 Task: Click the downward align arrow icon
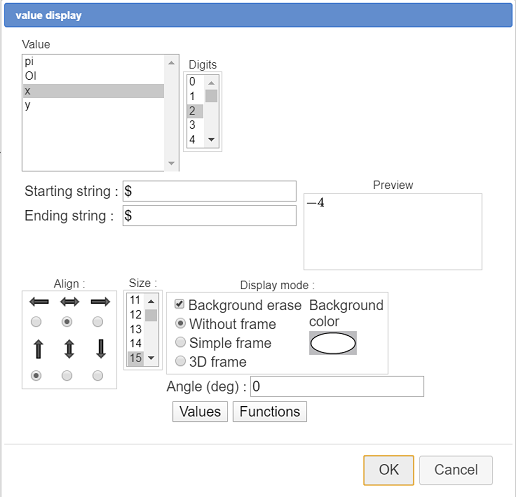[x=101, y=349]
